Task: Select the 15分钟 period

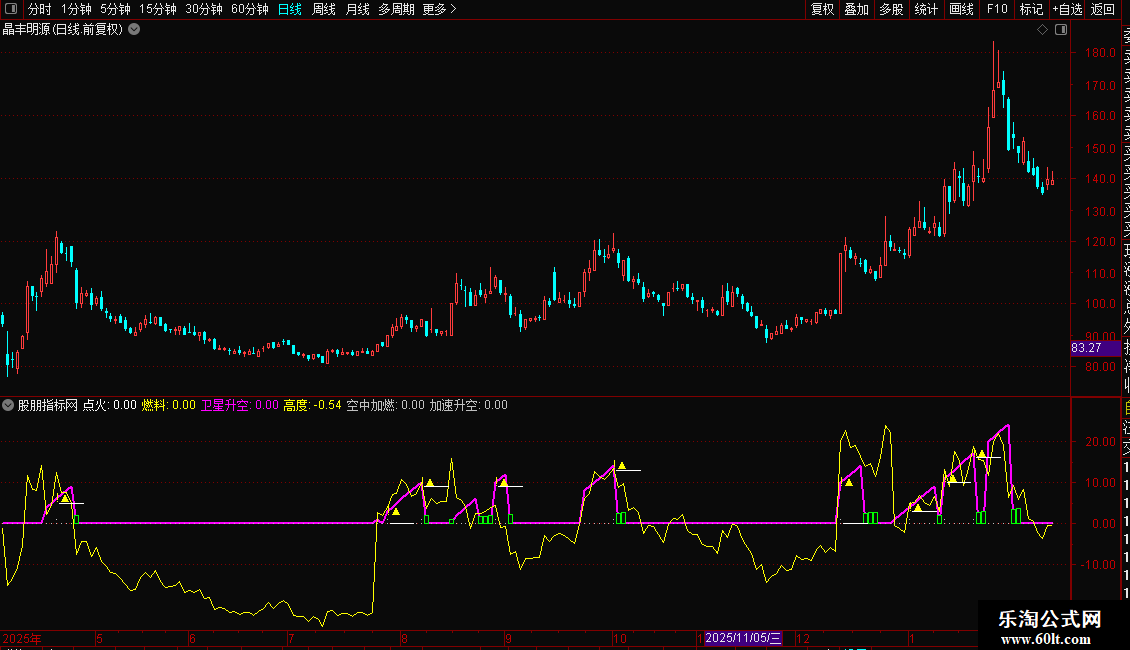Action: pos(158,9)
